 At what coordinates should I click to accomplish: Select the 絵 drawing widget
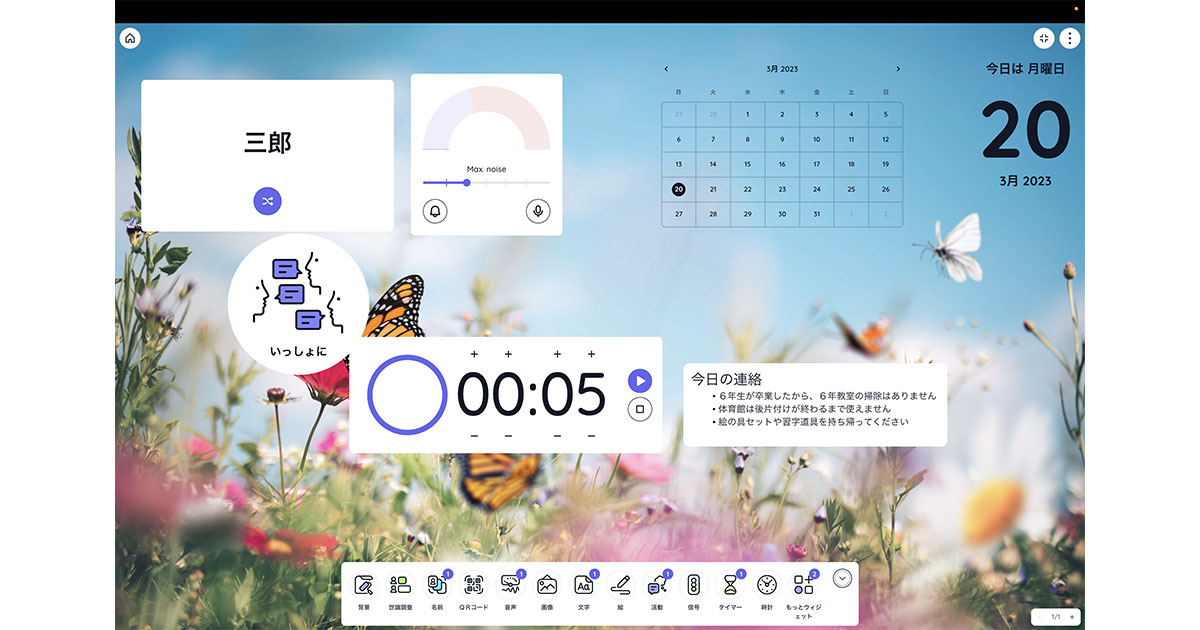tap(621, 585)
